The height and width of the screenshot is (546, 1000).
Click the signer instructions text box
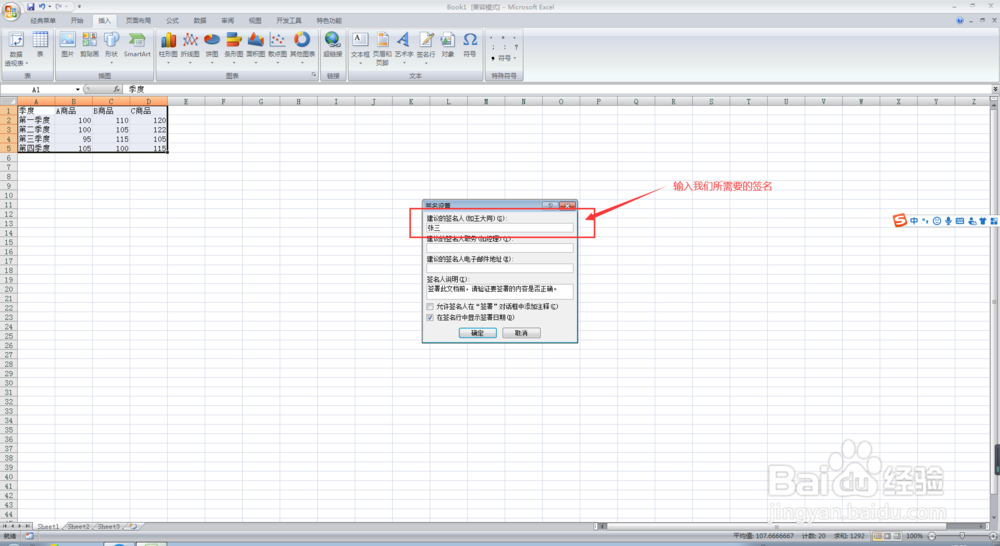pyautogui.click(x=500, y=291)
